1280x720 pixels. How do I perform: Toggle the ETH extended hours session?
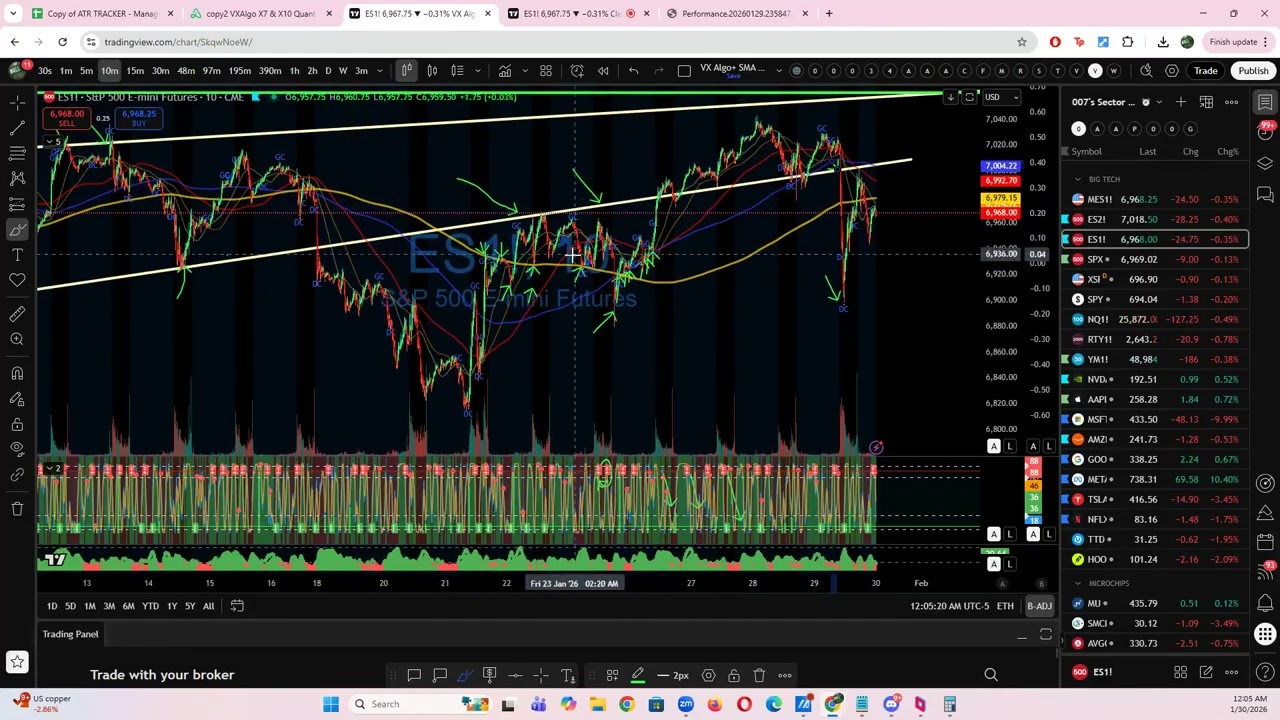[x=1005, y=606]
